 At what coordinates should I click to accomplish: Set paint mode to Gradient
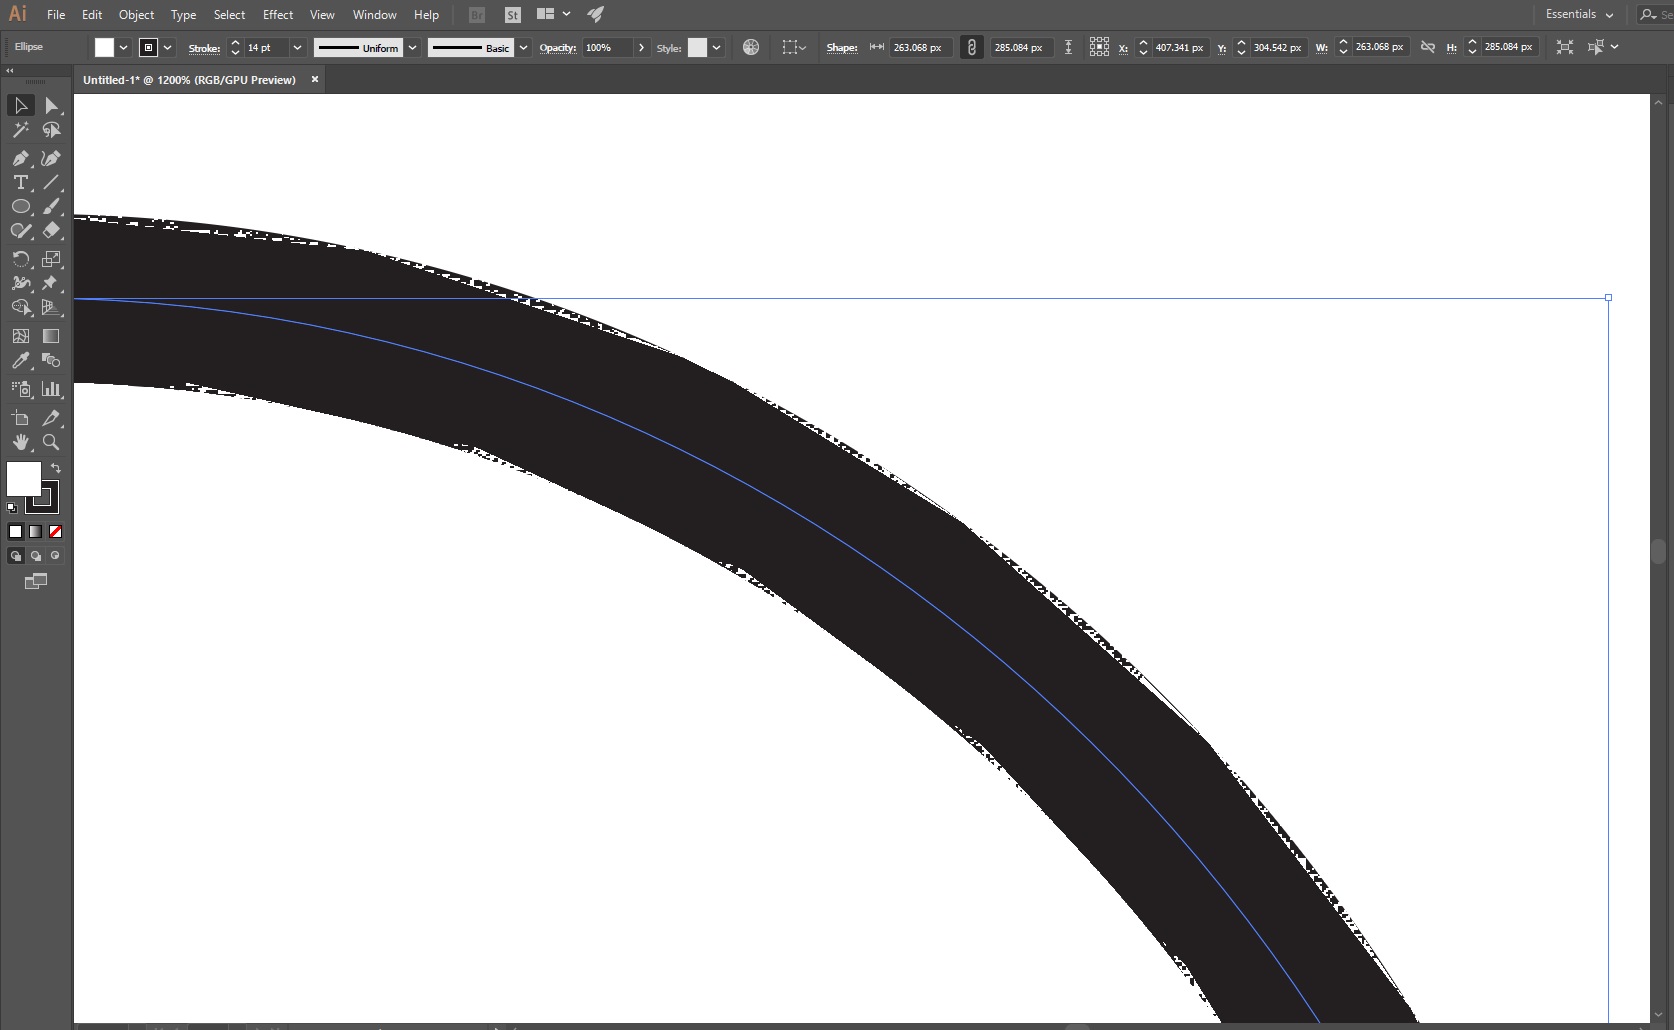(x=35, y=532)
